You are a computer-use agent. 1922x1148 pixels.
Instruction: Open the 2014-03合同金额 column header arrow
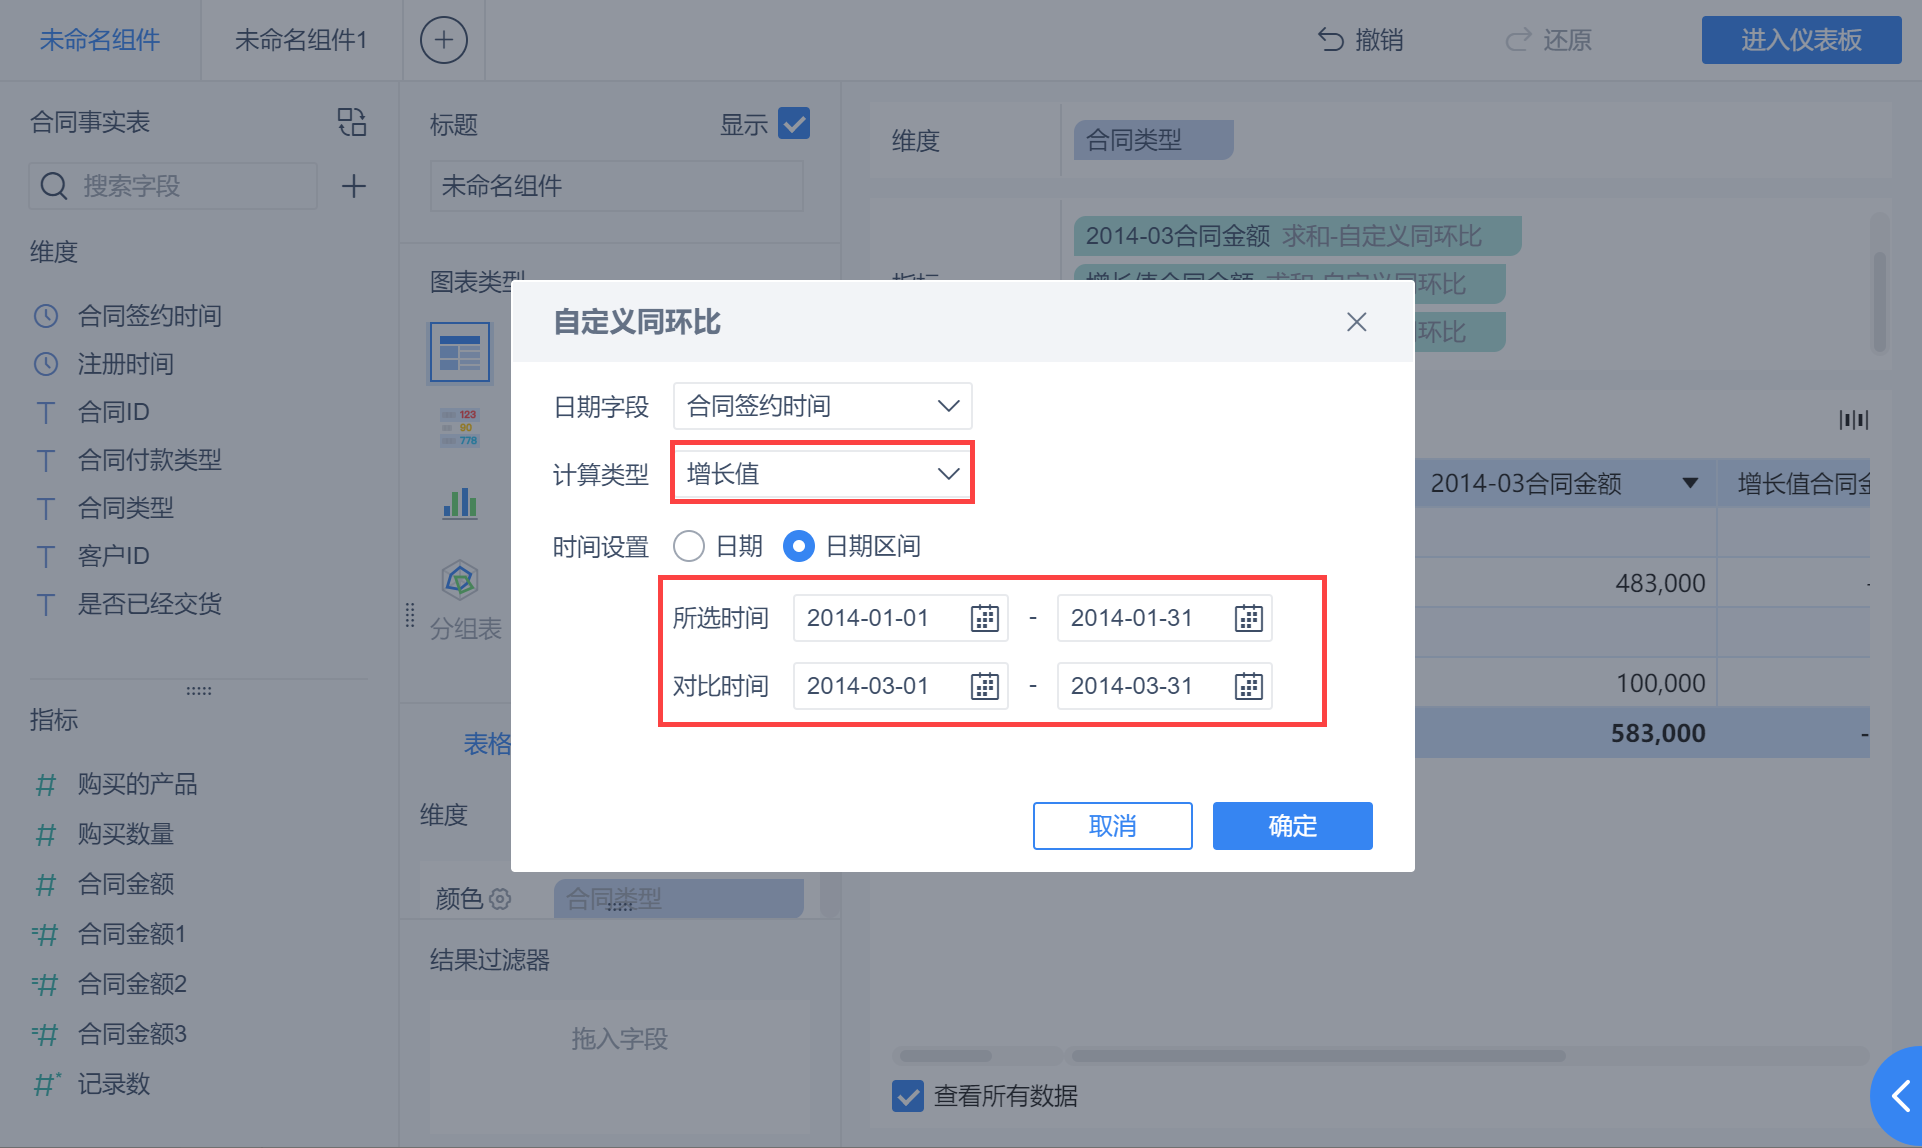tap(1690, 484)
